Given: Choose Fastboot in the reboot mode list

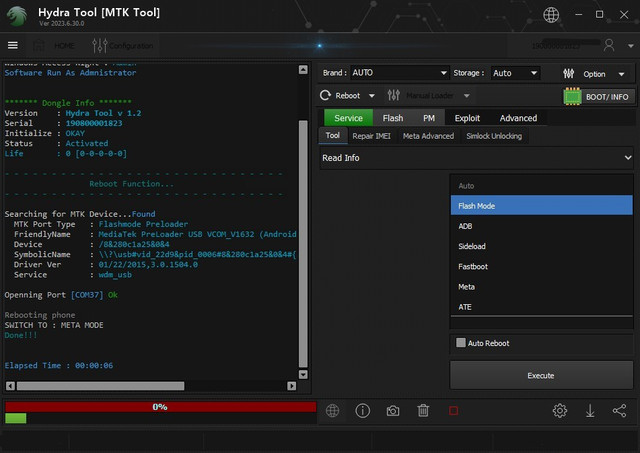Looking at the screenshot, I should (x=542, y=266).
